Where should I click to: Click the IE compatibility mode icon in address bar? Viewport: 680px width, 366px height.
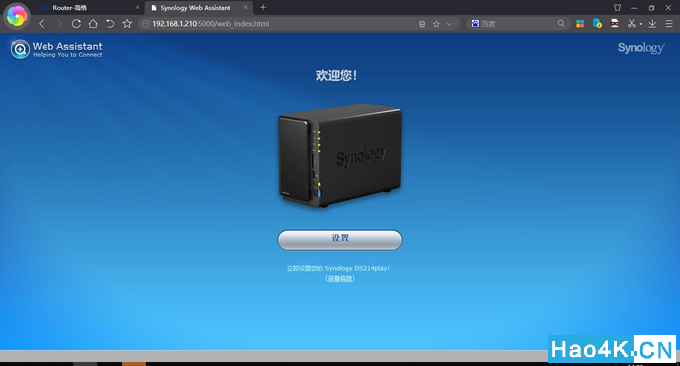pos(422,24)
